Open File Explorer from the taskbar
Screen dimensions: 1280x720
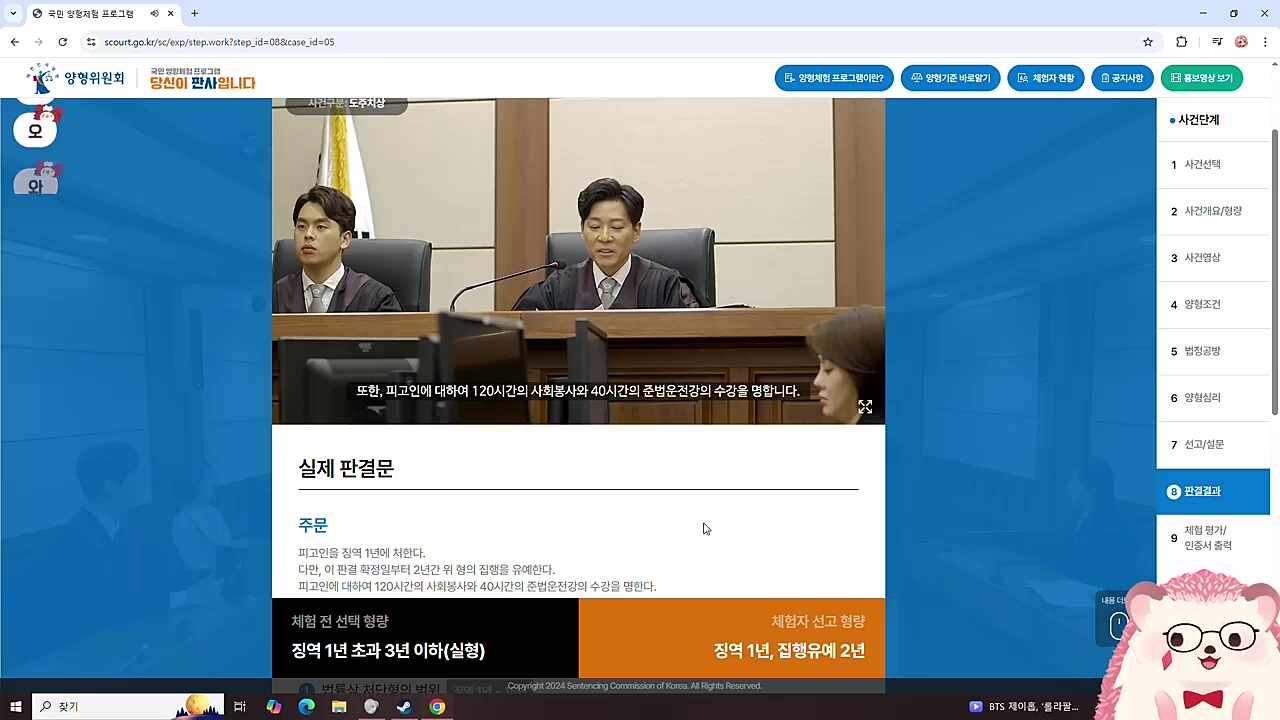(x=339, y=707)
